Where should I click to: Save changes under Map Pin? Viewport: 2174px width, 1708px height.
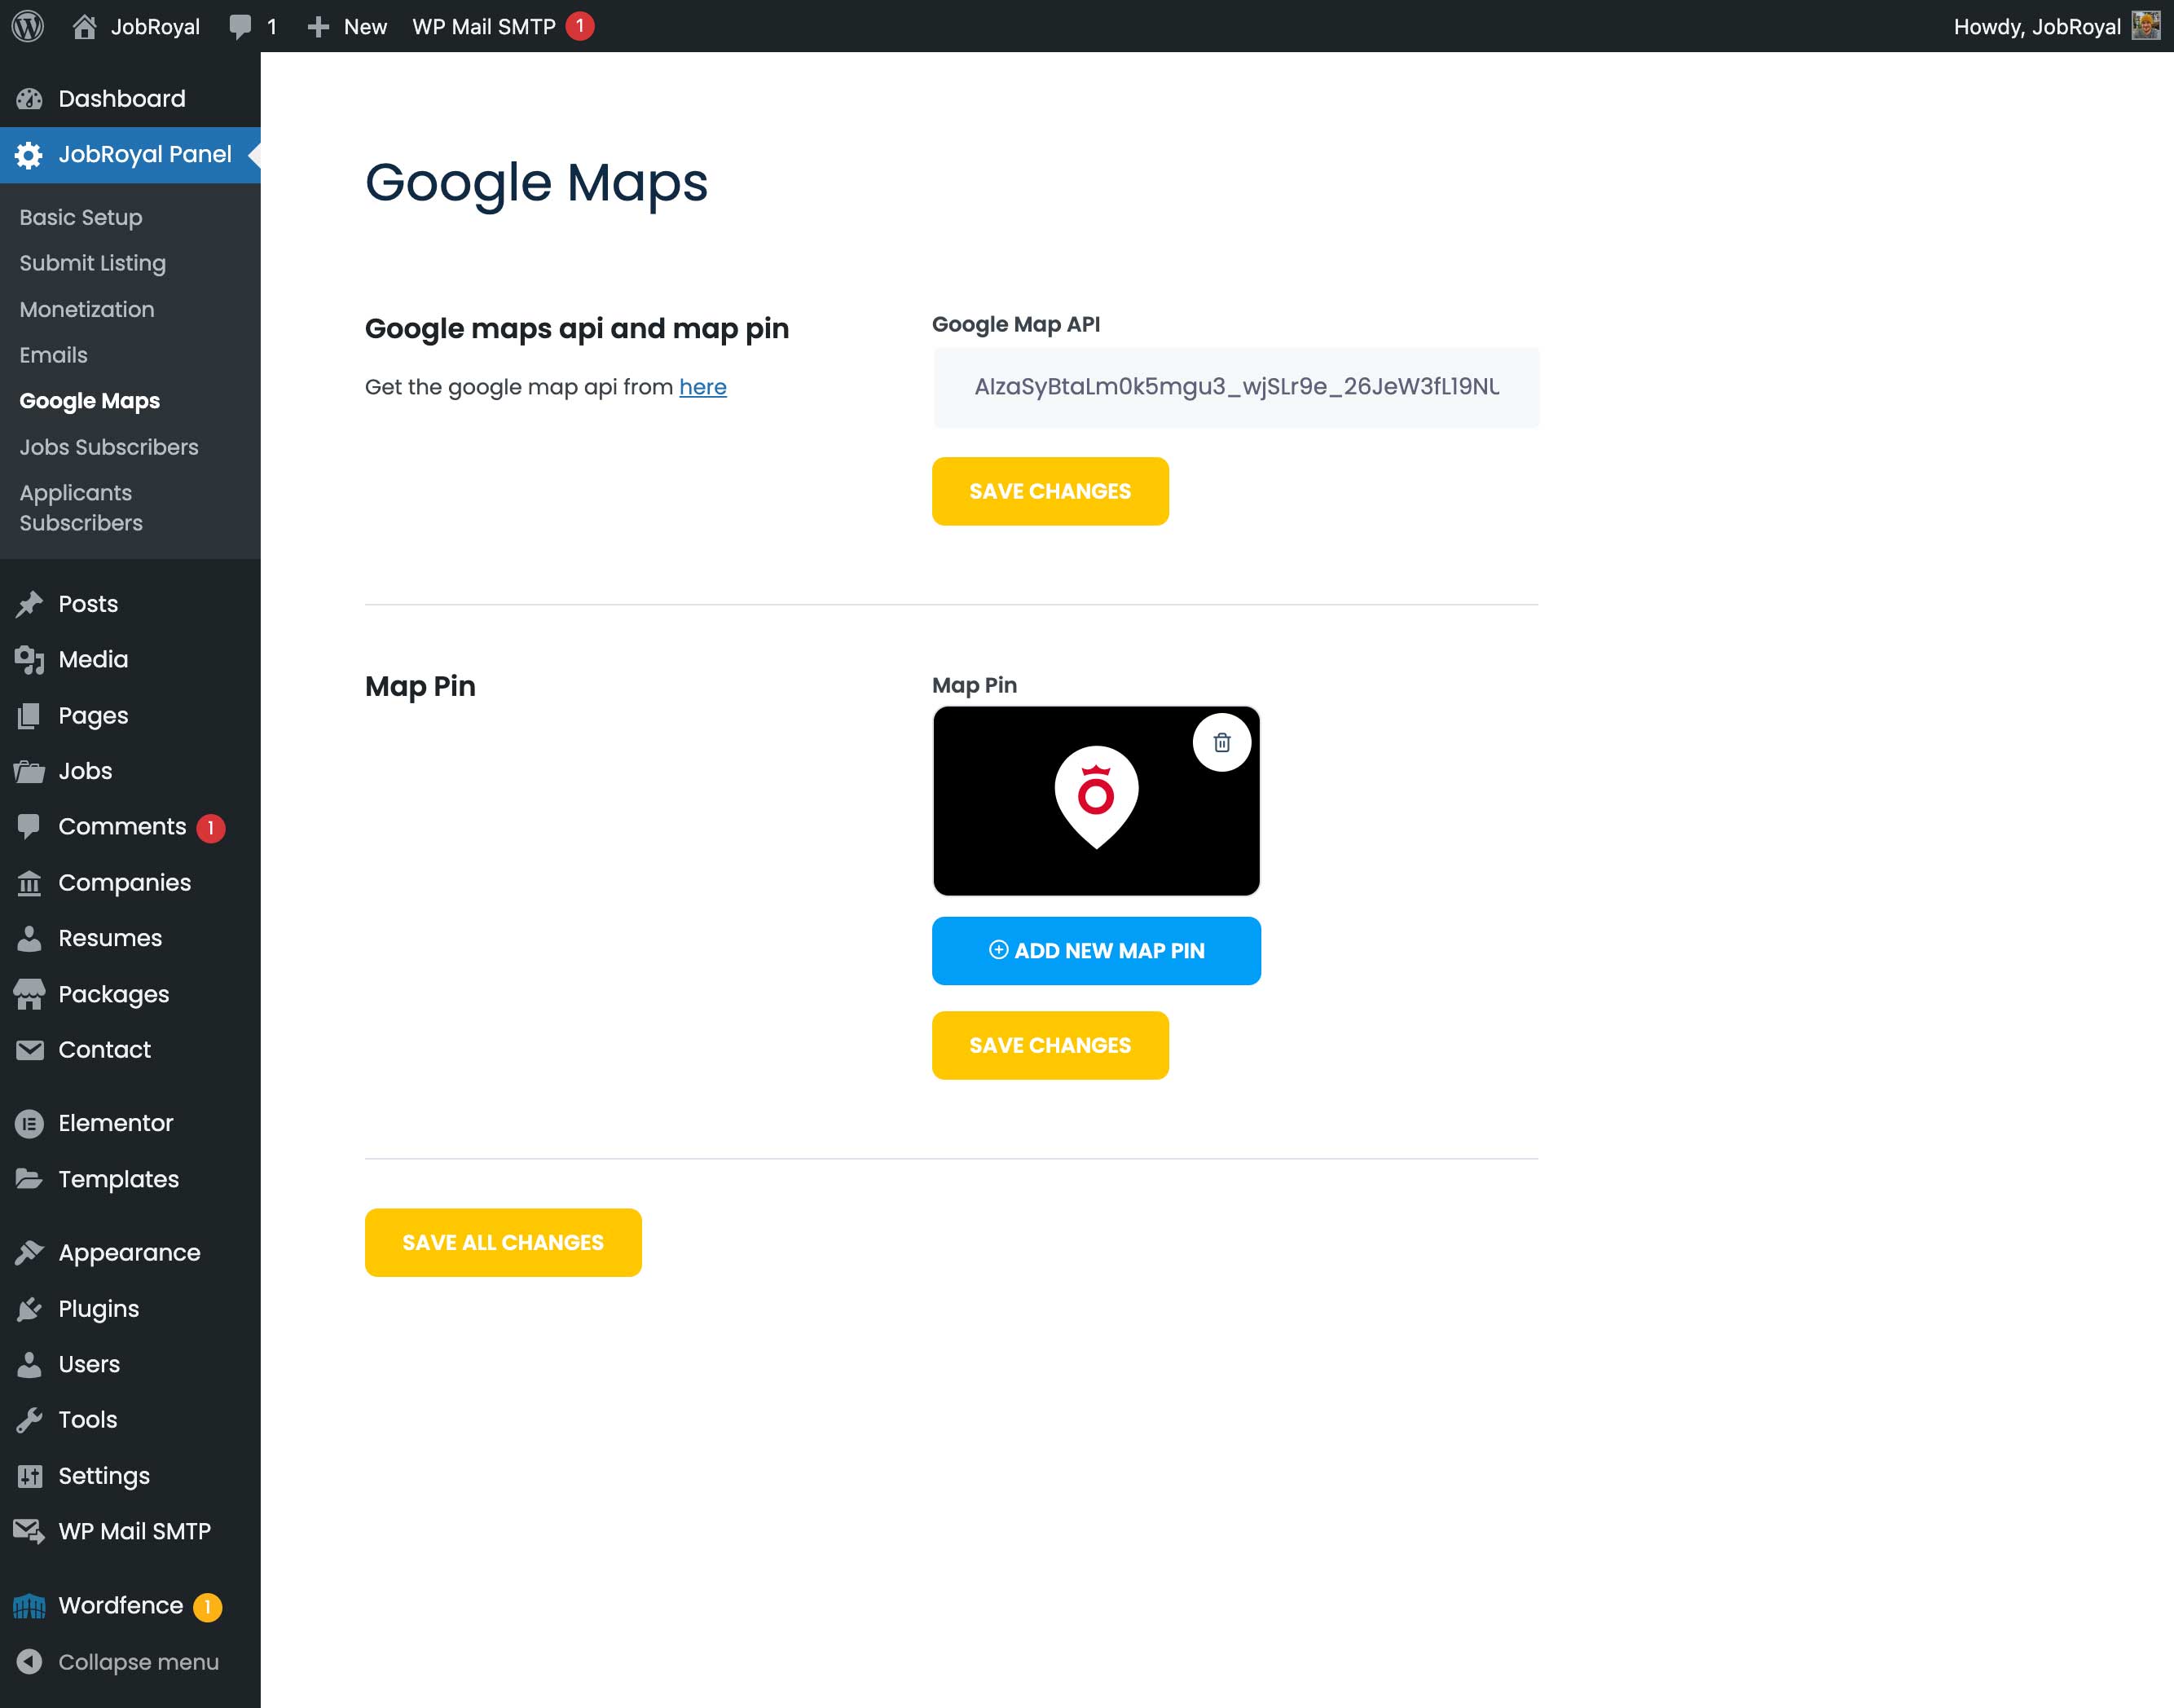tap(1050, 1045)
